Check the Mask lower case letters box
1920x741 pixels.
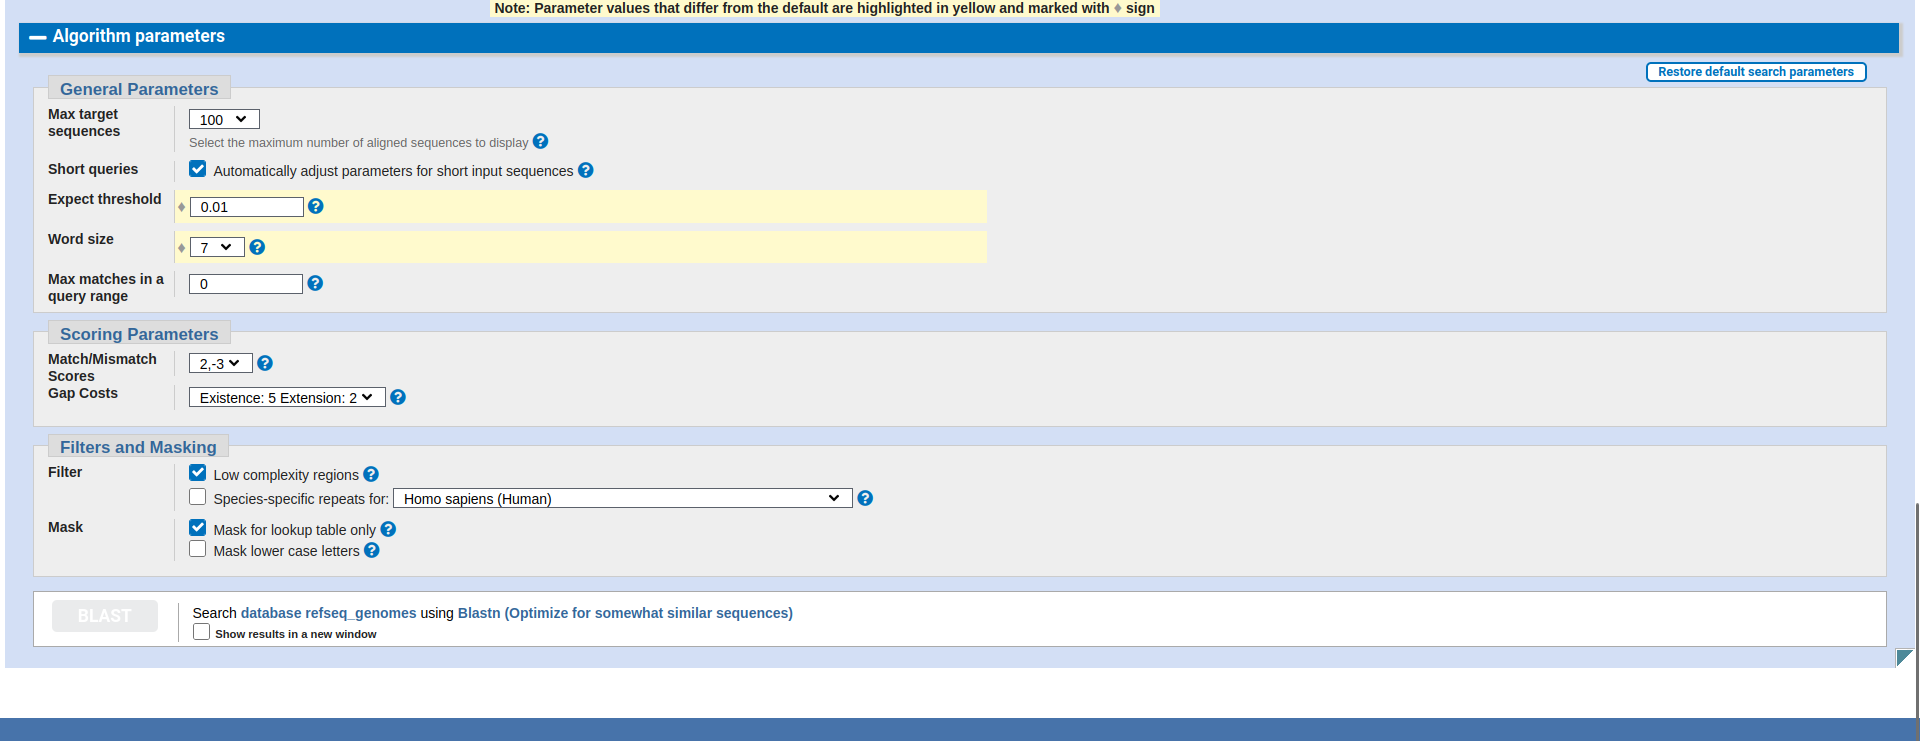coord(198,549)
